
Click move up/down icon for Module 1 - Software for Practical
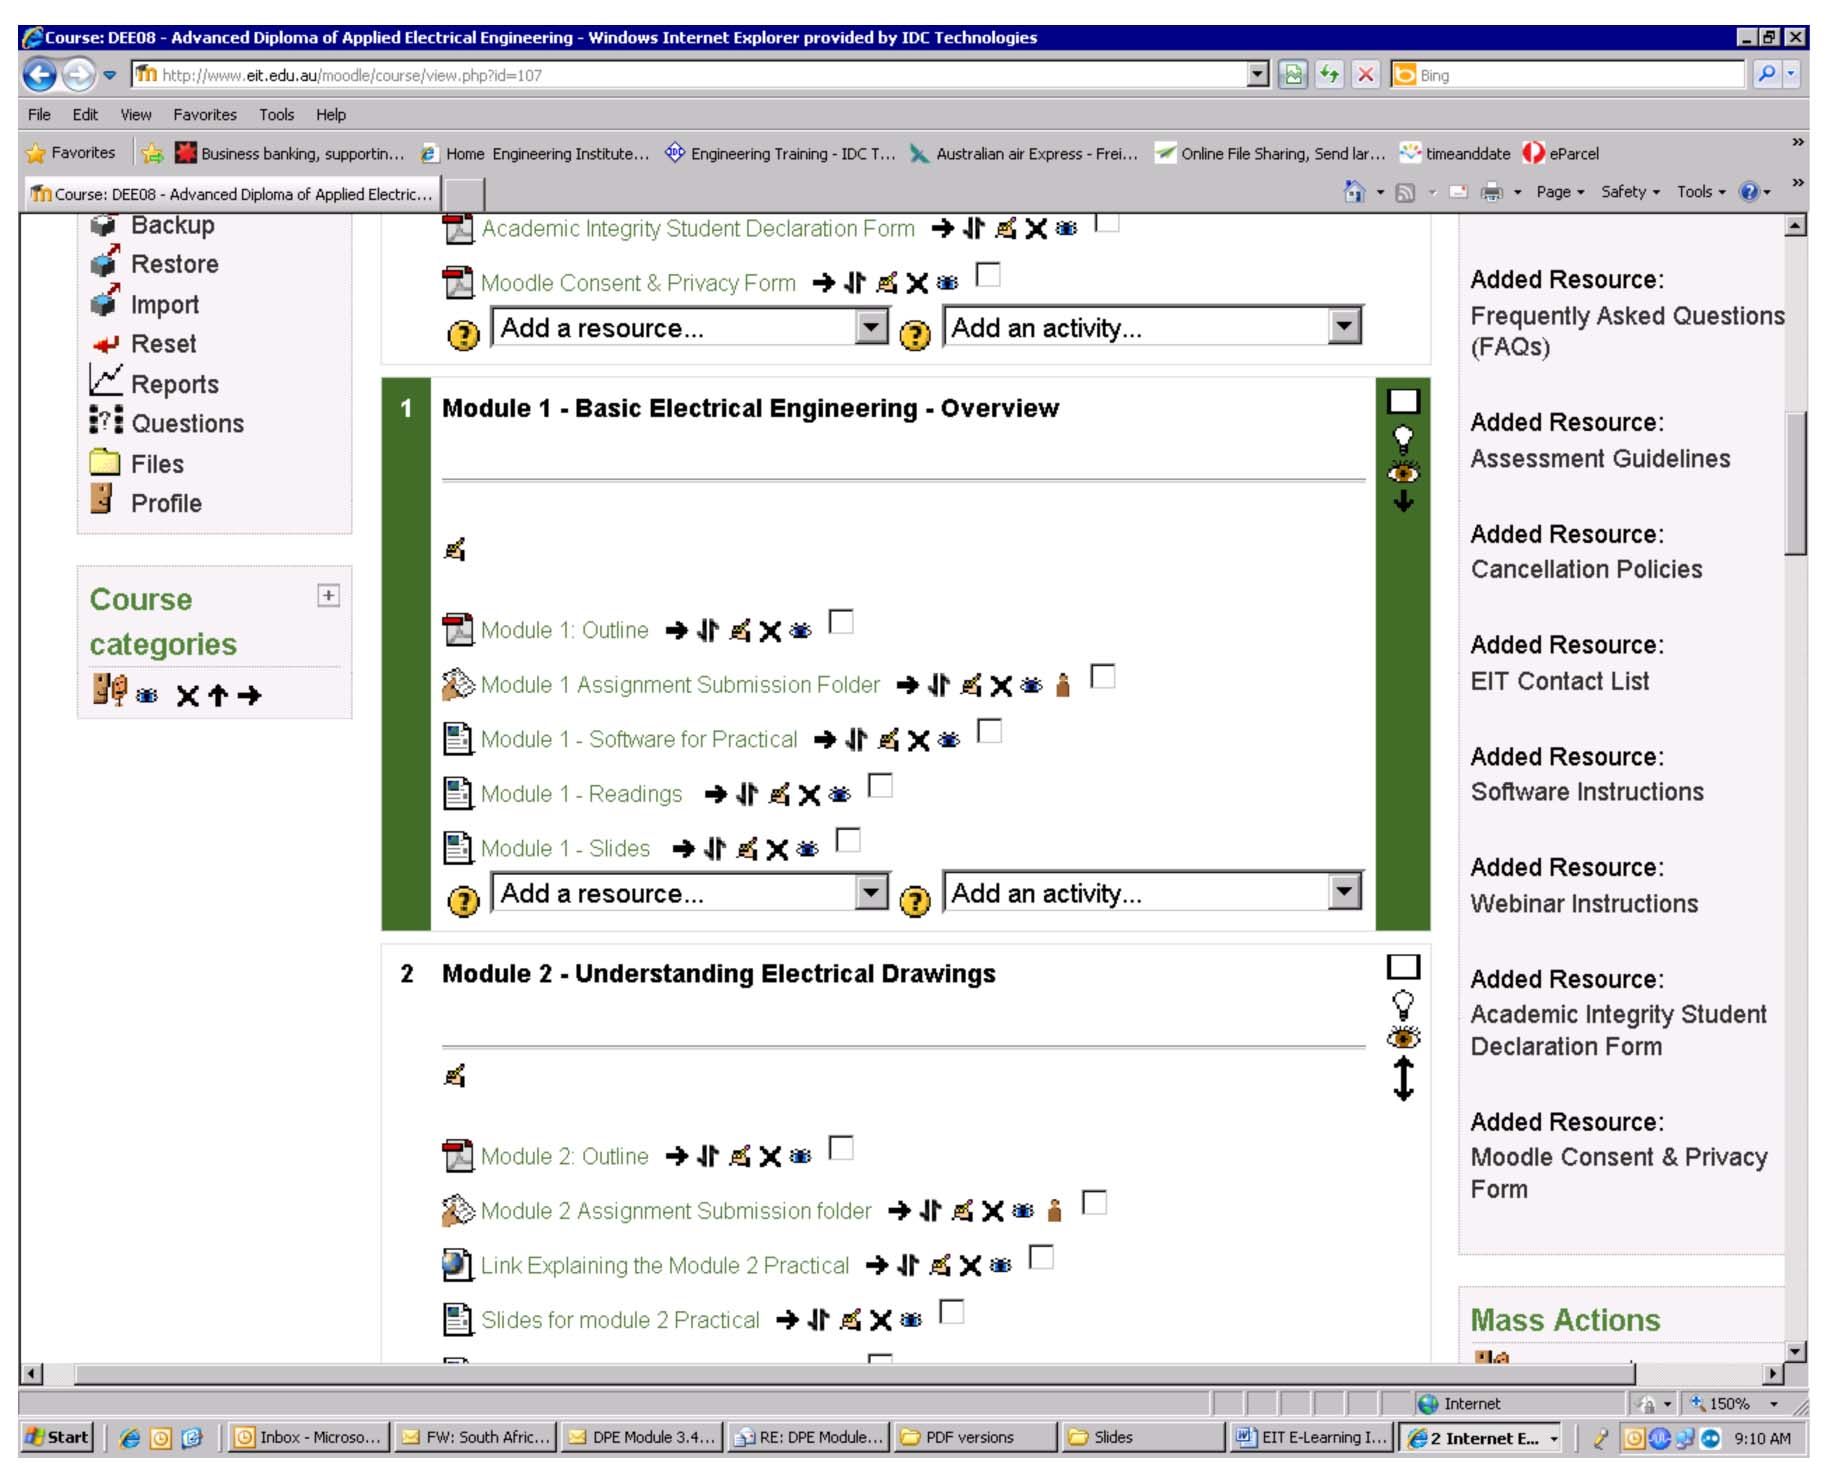coord(856,741)
